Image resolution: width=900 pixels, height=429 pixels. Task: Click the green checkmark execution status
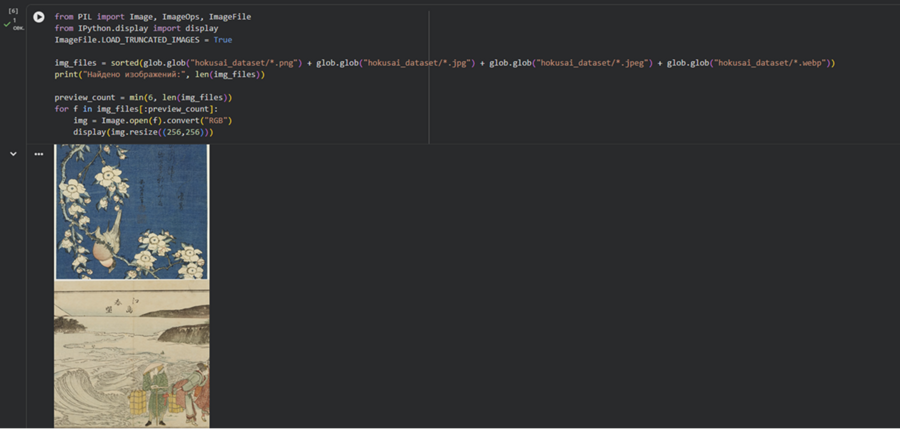click(x=7, y=24)
